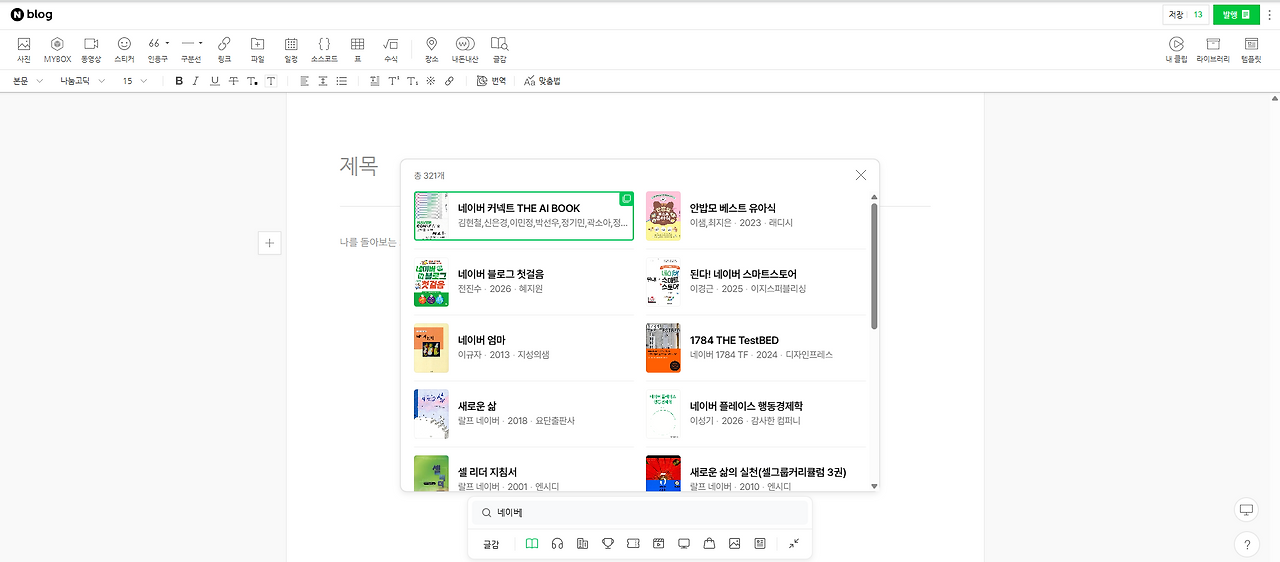
Task: Open the text color picker
Action: (252, 81)
